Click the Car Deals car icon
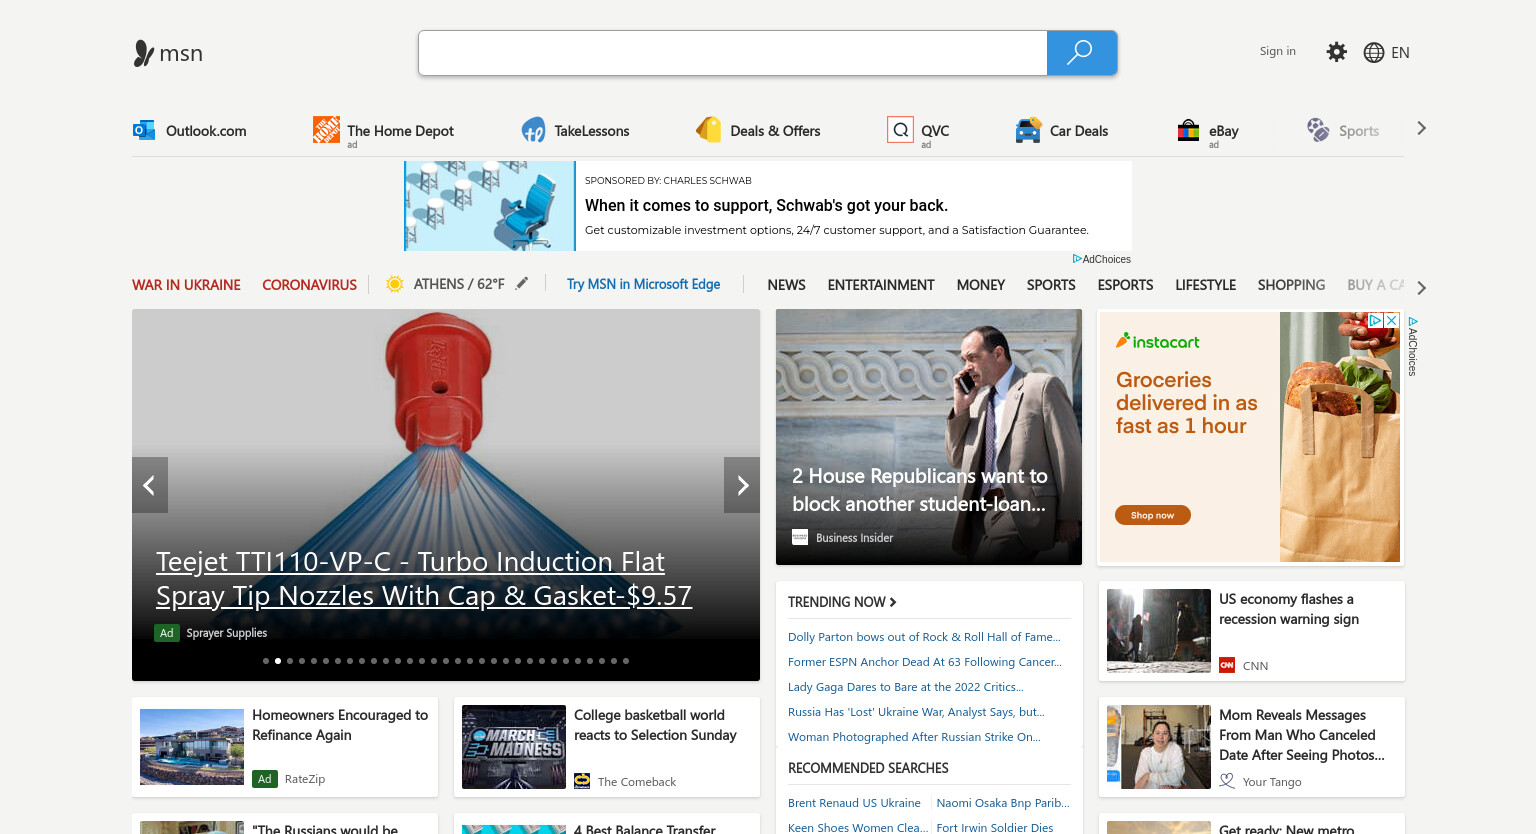The height and width of the screenshot is (834, 1536). (x=1028, y=130)
